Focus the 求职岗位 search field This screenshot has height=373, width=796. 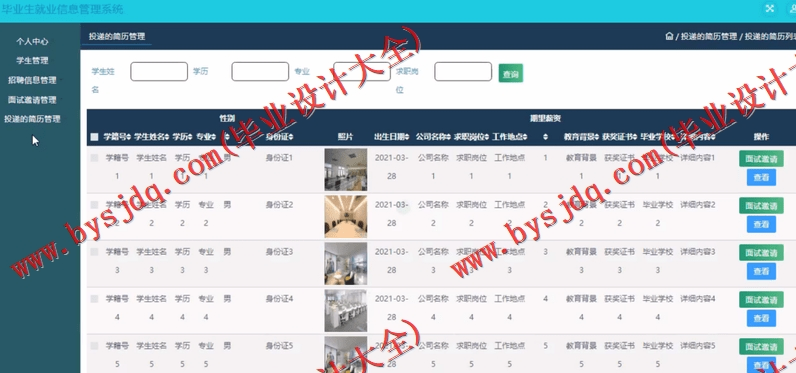pyautogui.click(x=463, y=72)
